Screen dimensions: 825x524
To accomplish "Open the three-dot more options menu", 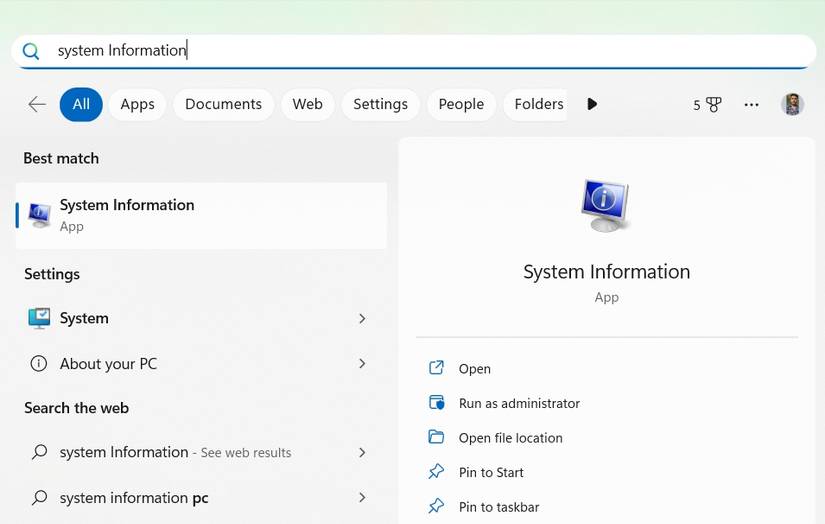I will pyautogui.click(x=751, y=104).
